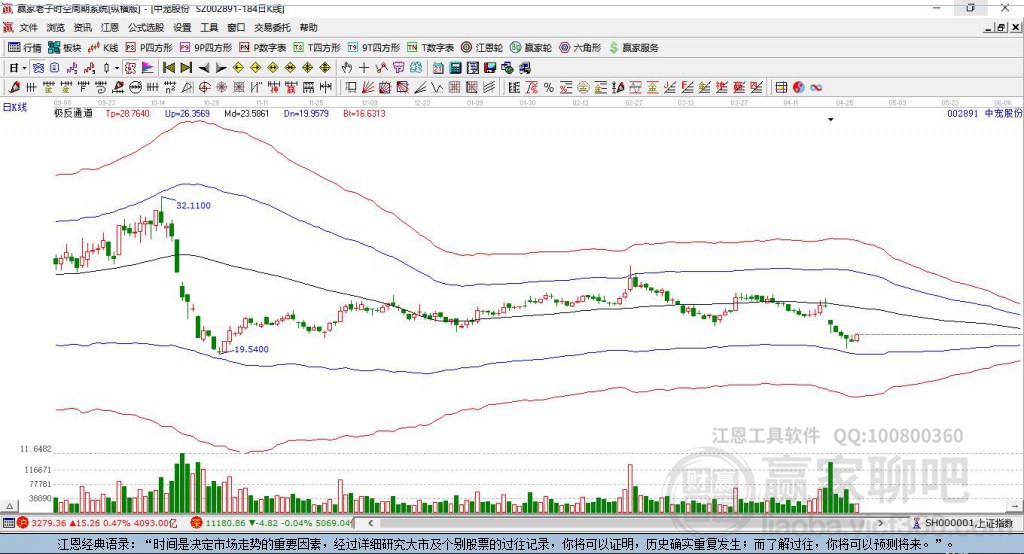Click the black right arrow icon
This screenshot has height=554, width=1024.
point(221,68)
